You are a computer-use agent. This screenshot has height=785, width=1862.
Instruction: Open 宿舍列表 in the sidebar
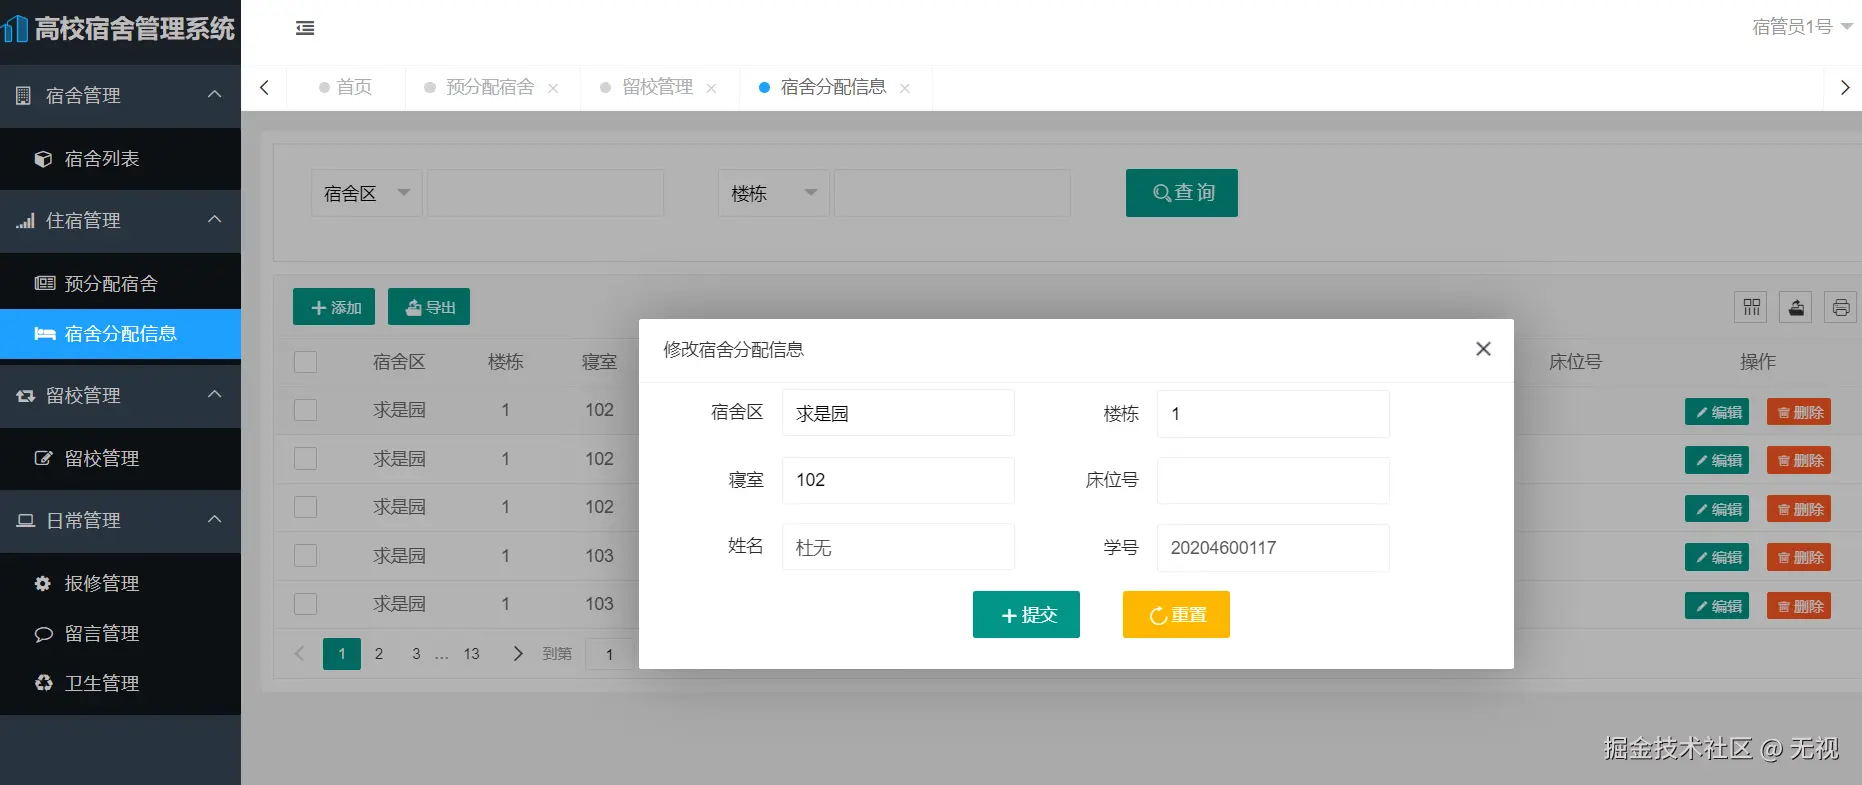click(120, 159)
